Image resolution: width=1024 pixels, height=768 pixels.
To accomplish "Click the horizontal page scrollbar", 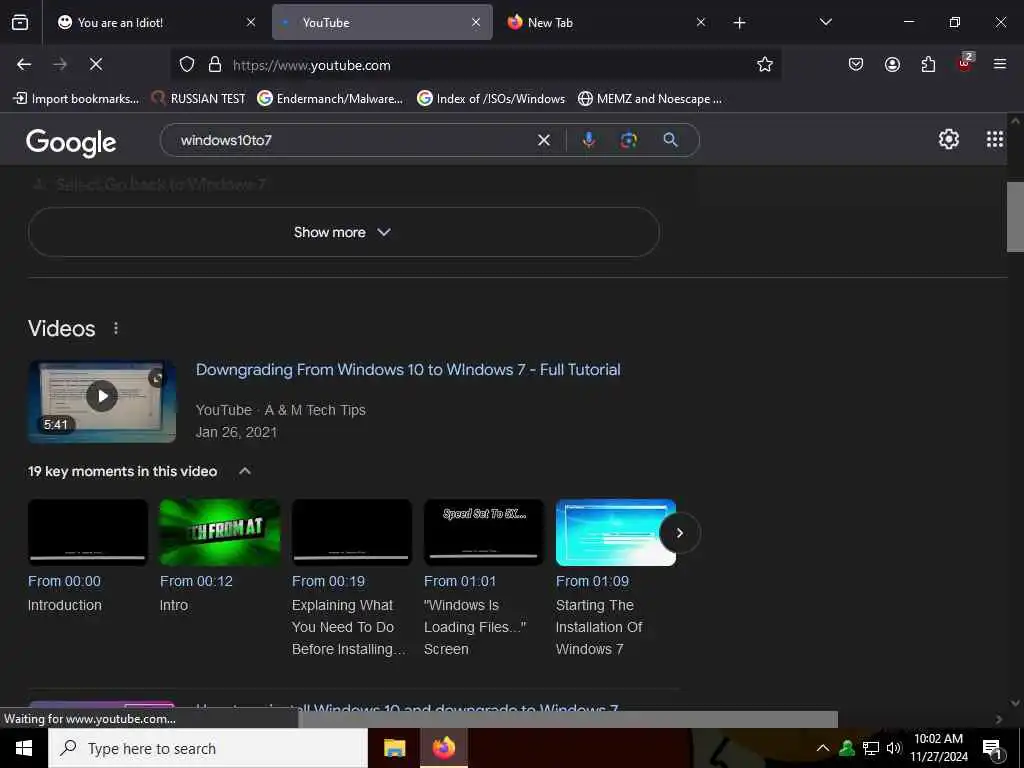I will pos(568,719).
